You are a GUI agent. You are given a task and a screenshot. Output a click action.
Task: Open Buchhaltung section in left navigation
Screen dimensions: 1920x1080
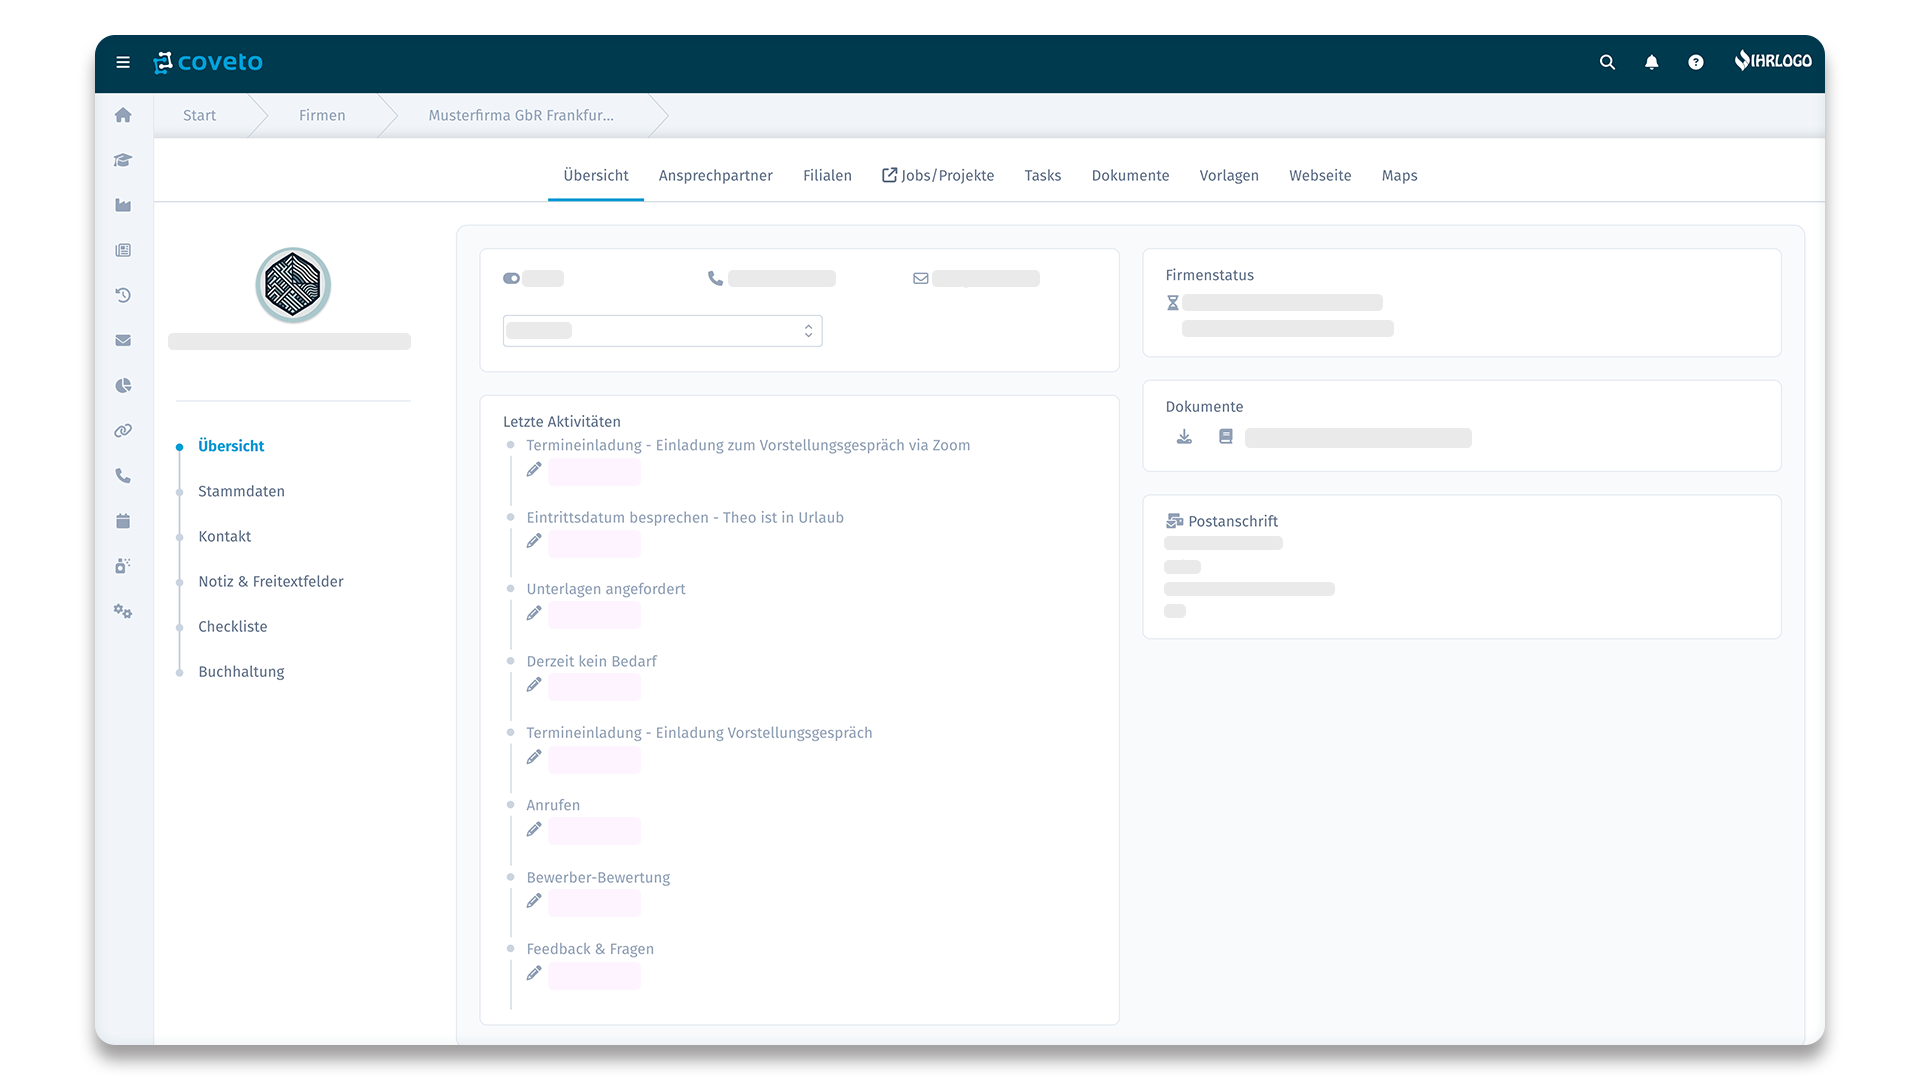pos(241,671)
